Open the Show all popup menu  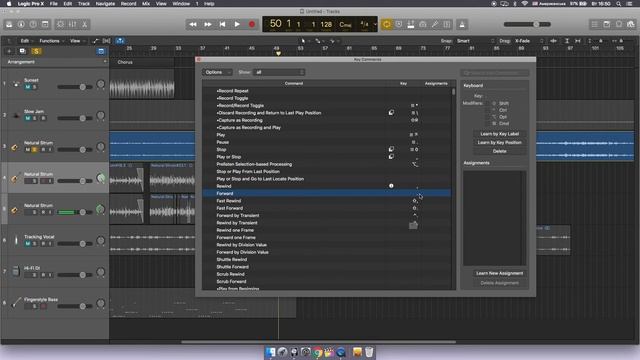click(279, 72)
